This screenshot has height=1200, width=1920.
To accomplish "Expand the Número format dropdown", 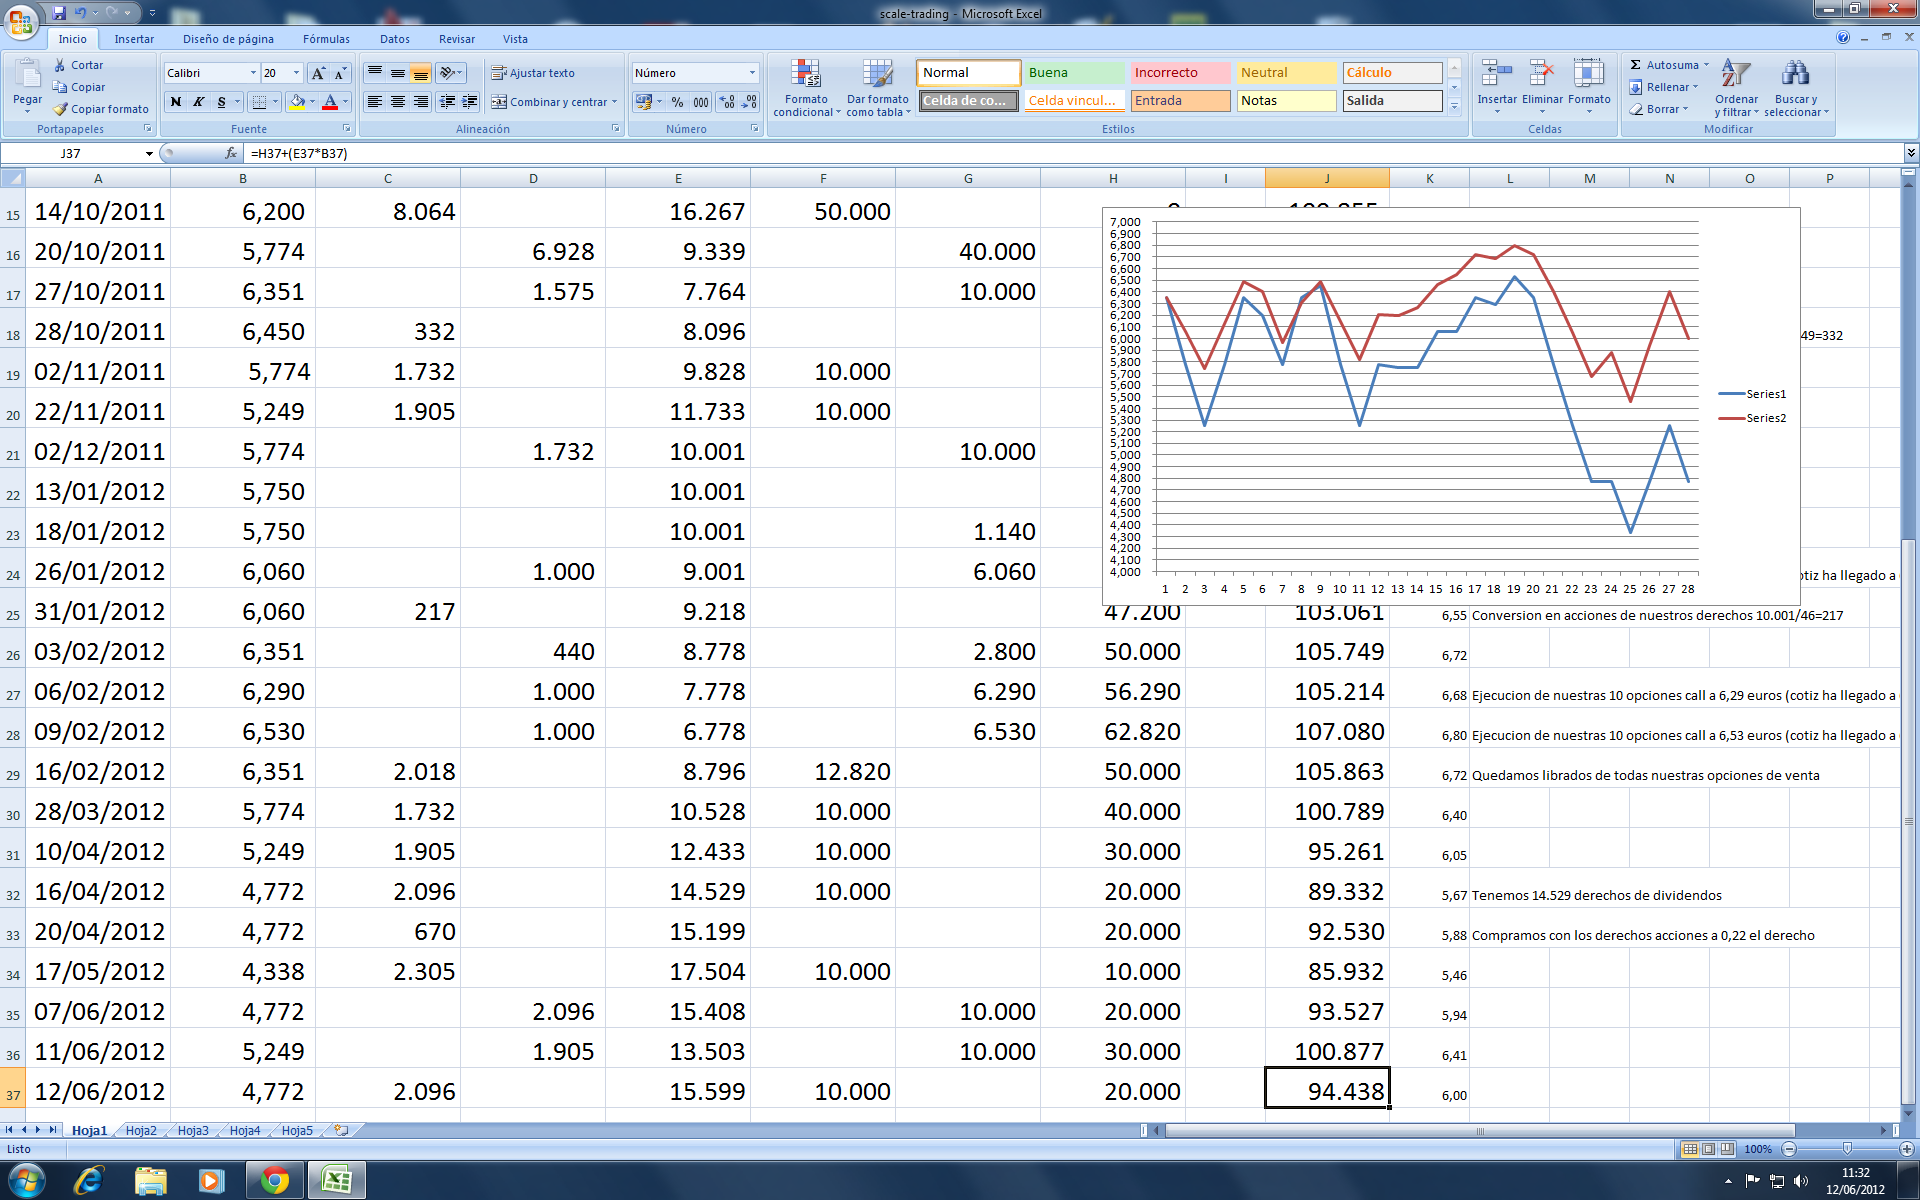I will [x=752, y=73].
